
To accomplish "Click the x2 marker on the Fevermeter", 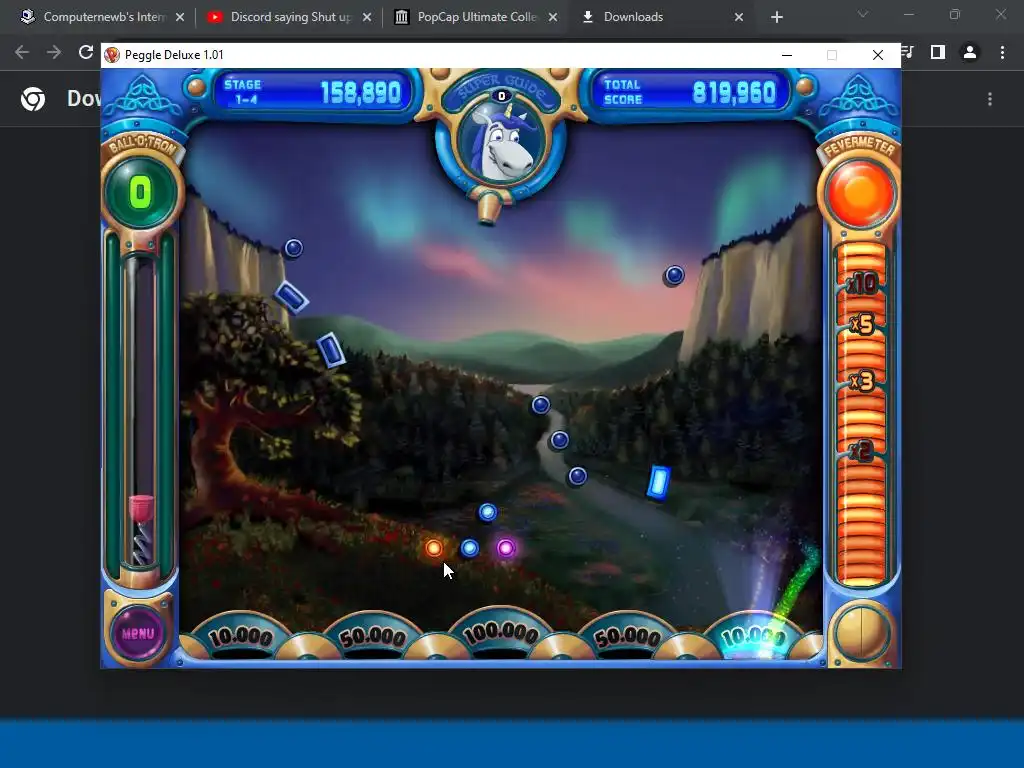I will (861, 451).
